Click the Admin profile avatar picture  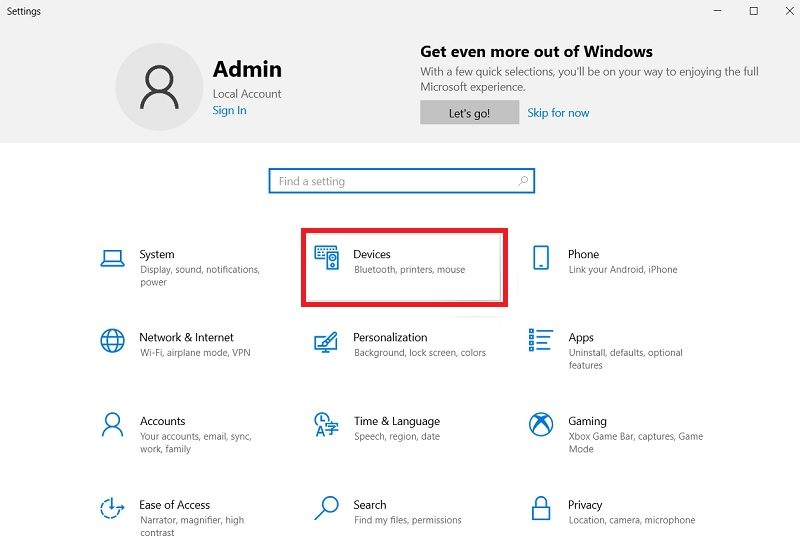click(x=159, y=87)
